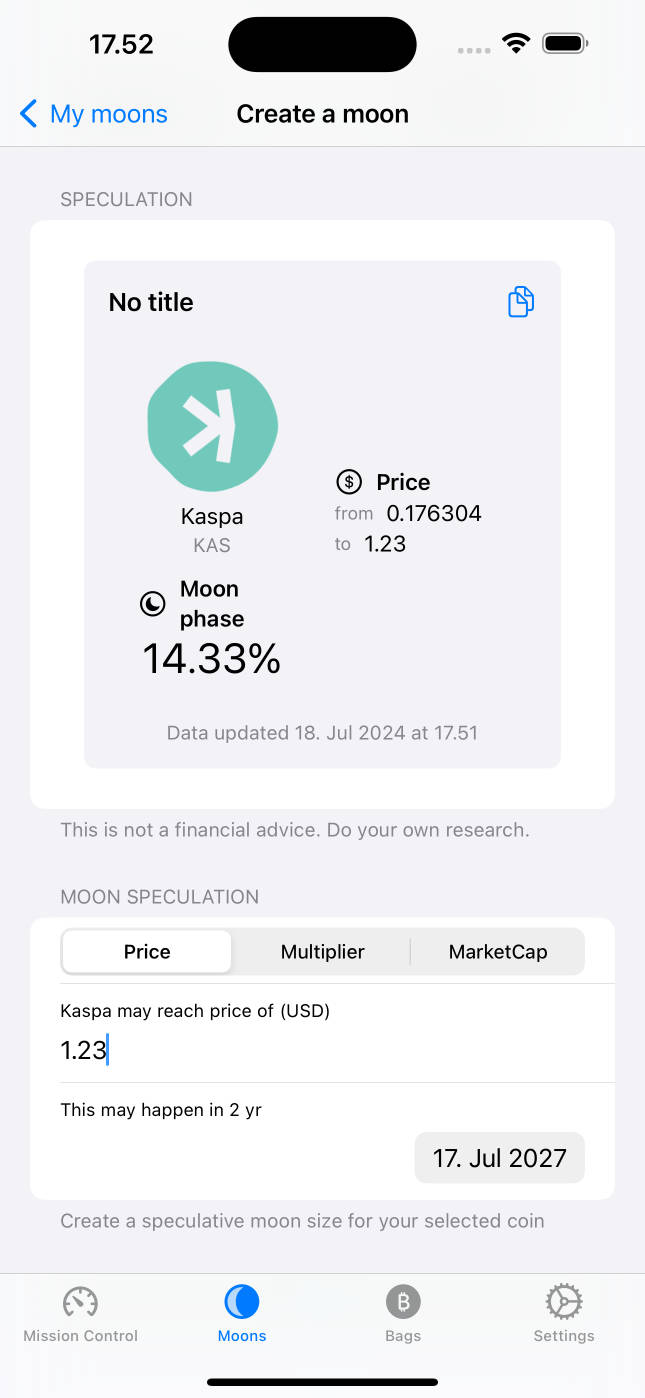The height and width of the screenshot is (1398, 645).
Task: Tap the My moons back link
Action: point(109,114)
